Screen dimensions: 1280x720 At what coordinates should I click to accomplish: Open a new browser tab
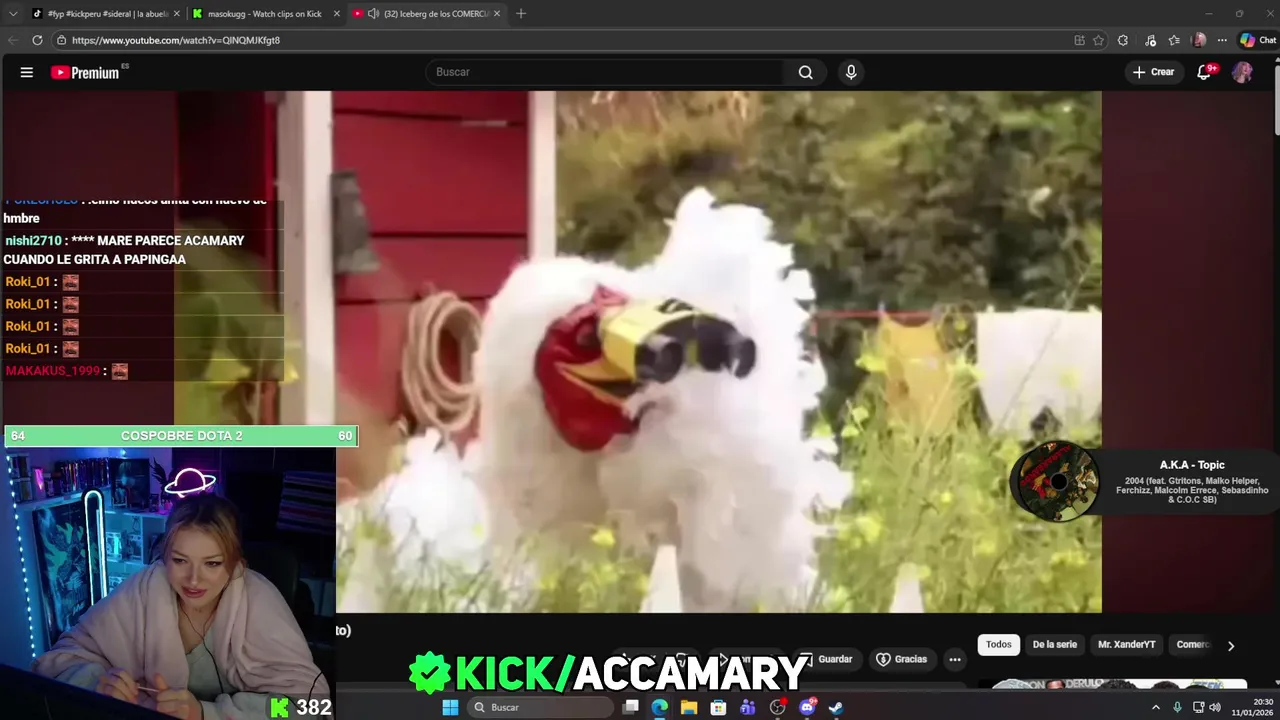point(521,14)
